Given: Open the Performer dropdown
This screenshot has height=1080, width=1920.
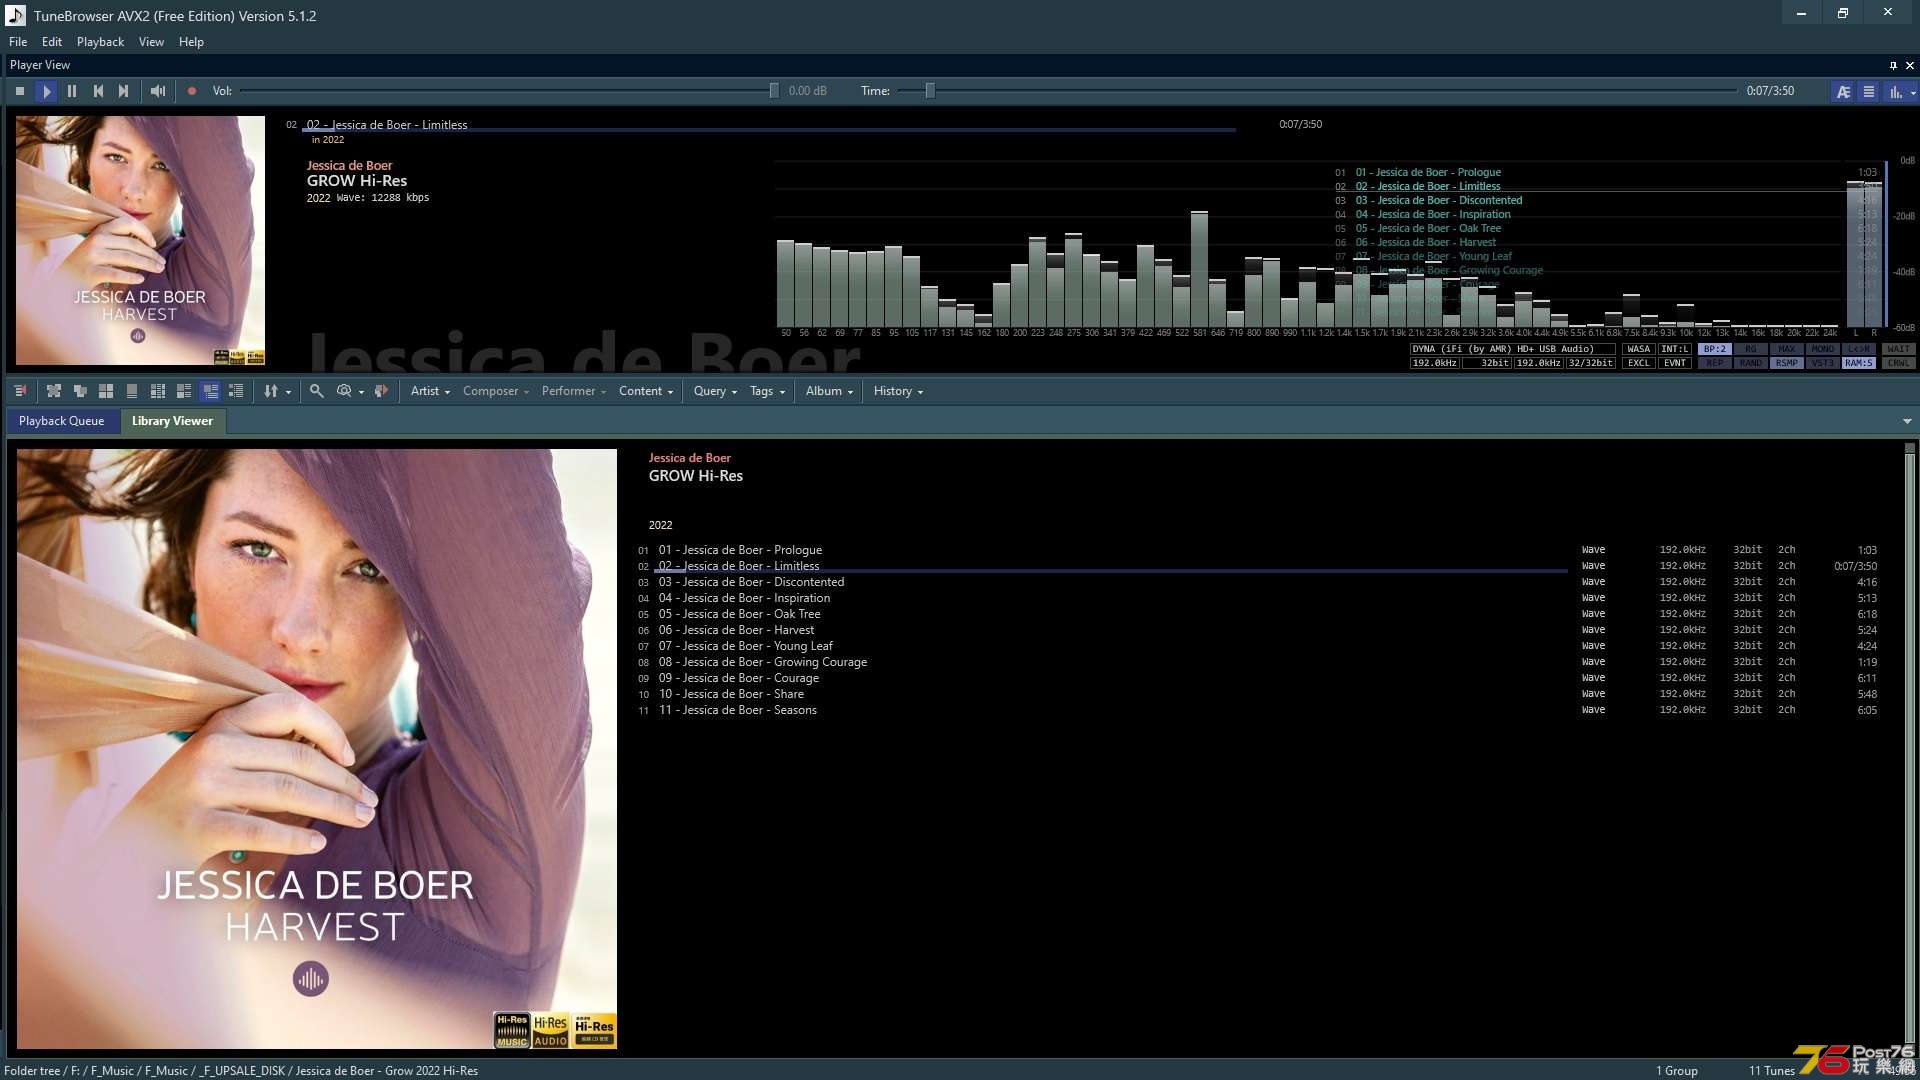Looking at the screenshot, I should tap(574, 391).
